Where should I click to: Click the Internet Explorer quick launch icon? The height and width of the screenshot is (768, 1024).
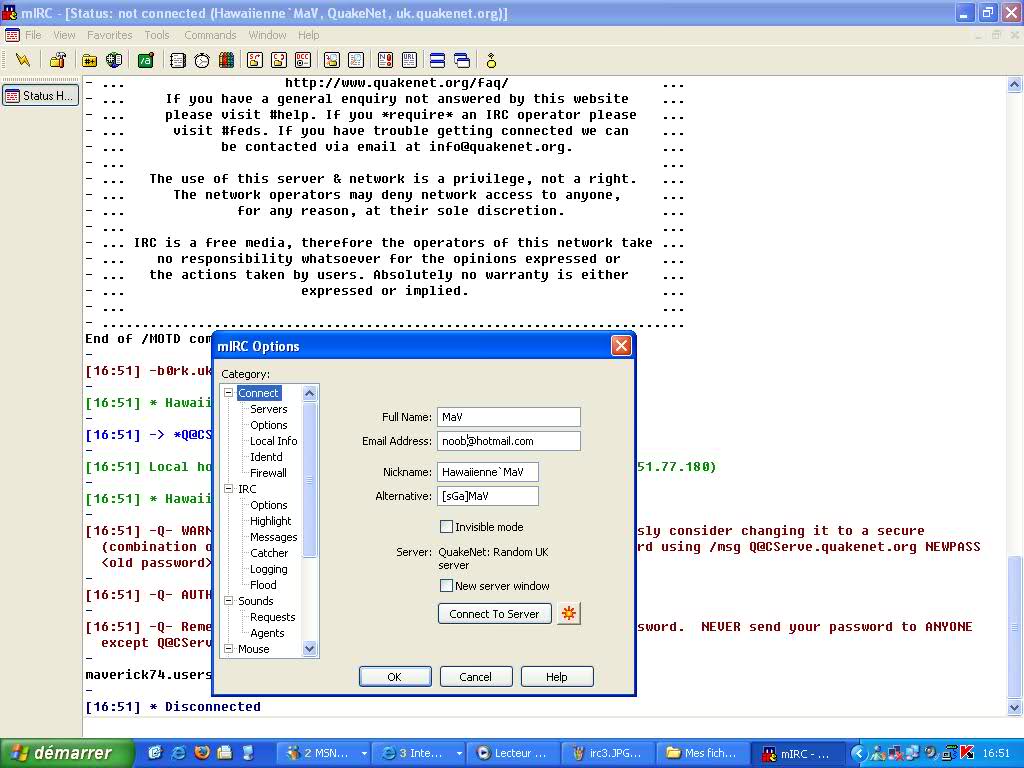click(178, 752)
